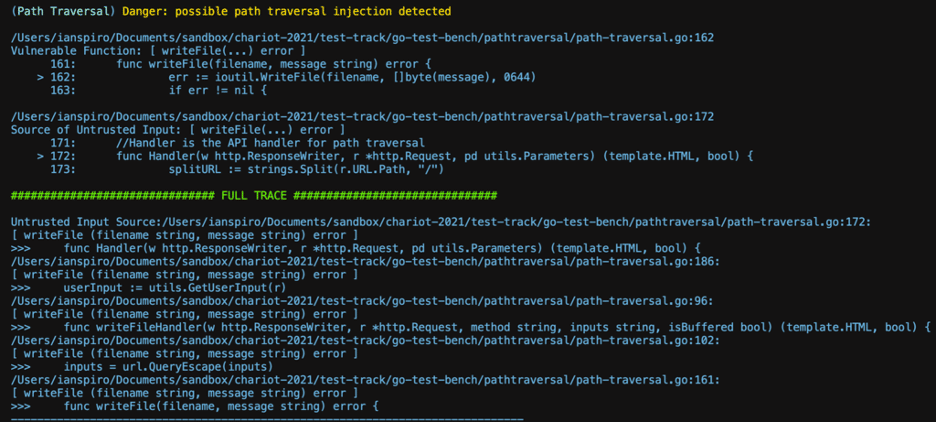Click the (Path Traversal) label in header

tap(64, 11)
